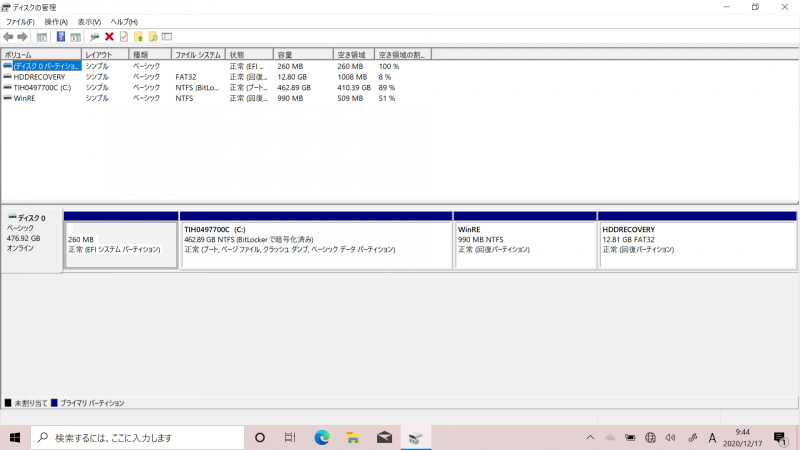Click the black 未割り当て legend swatch
Viewport: 800px width, 450px height.
coord(8,403)
